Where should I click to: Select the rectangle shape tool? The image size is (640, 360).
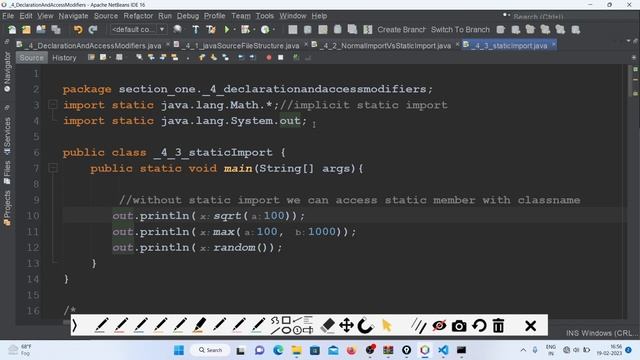(286, 320)
